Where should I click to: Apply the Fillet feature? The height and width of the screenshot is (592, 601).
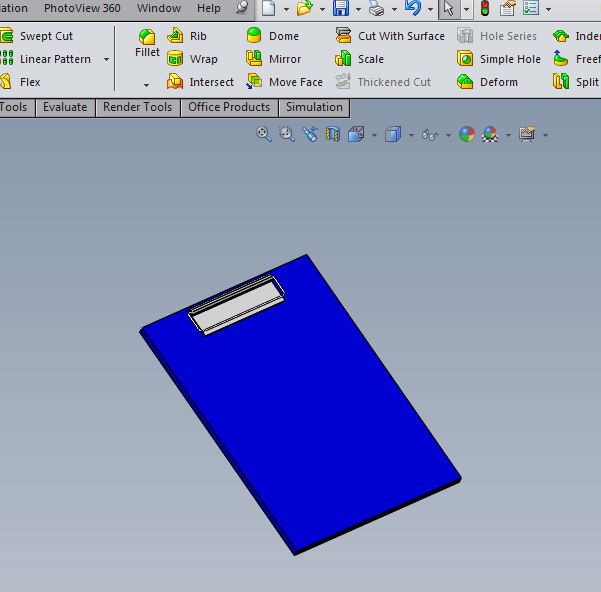[147, 43]
